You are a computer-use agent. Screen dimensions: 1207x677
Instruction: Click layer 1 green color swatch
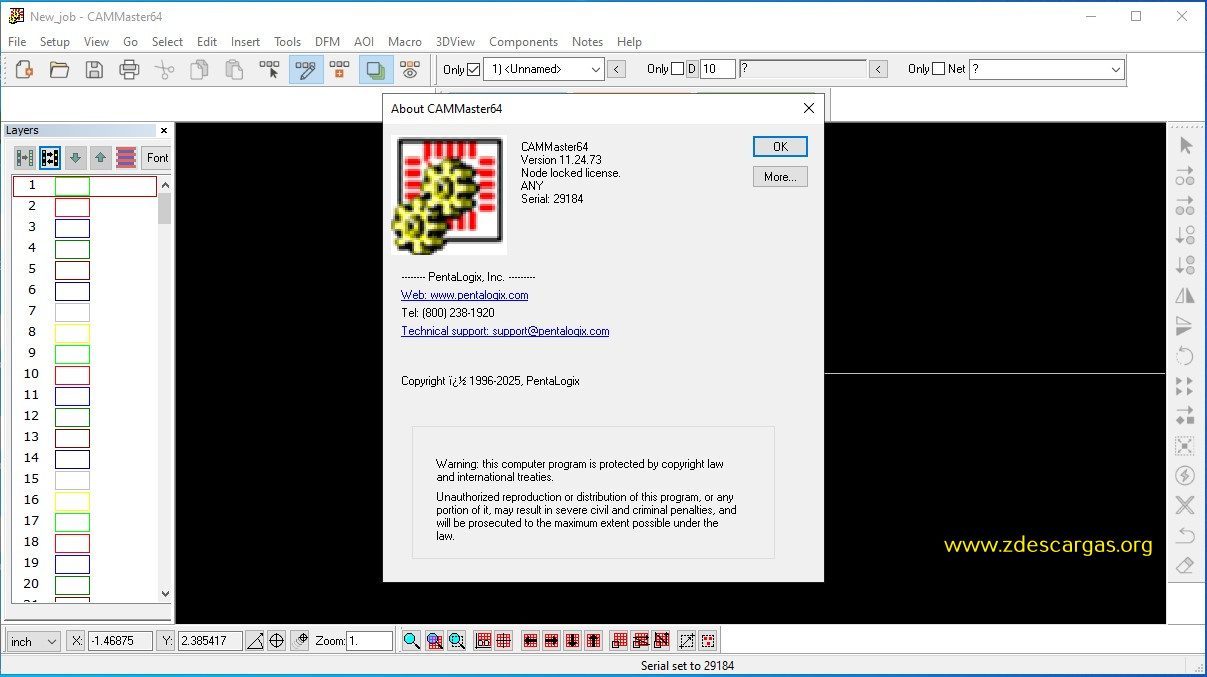click(72, 186)
